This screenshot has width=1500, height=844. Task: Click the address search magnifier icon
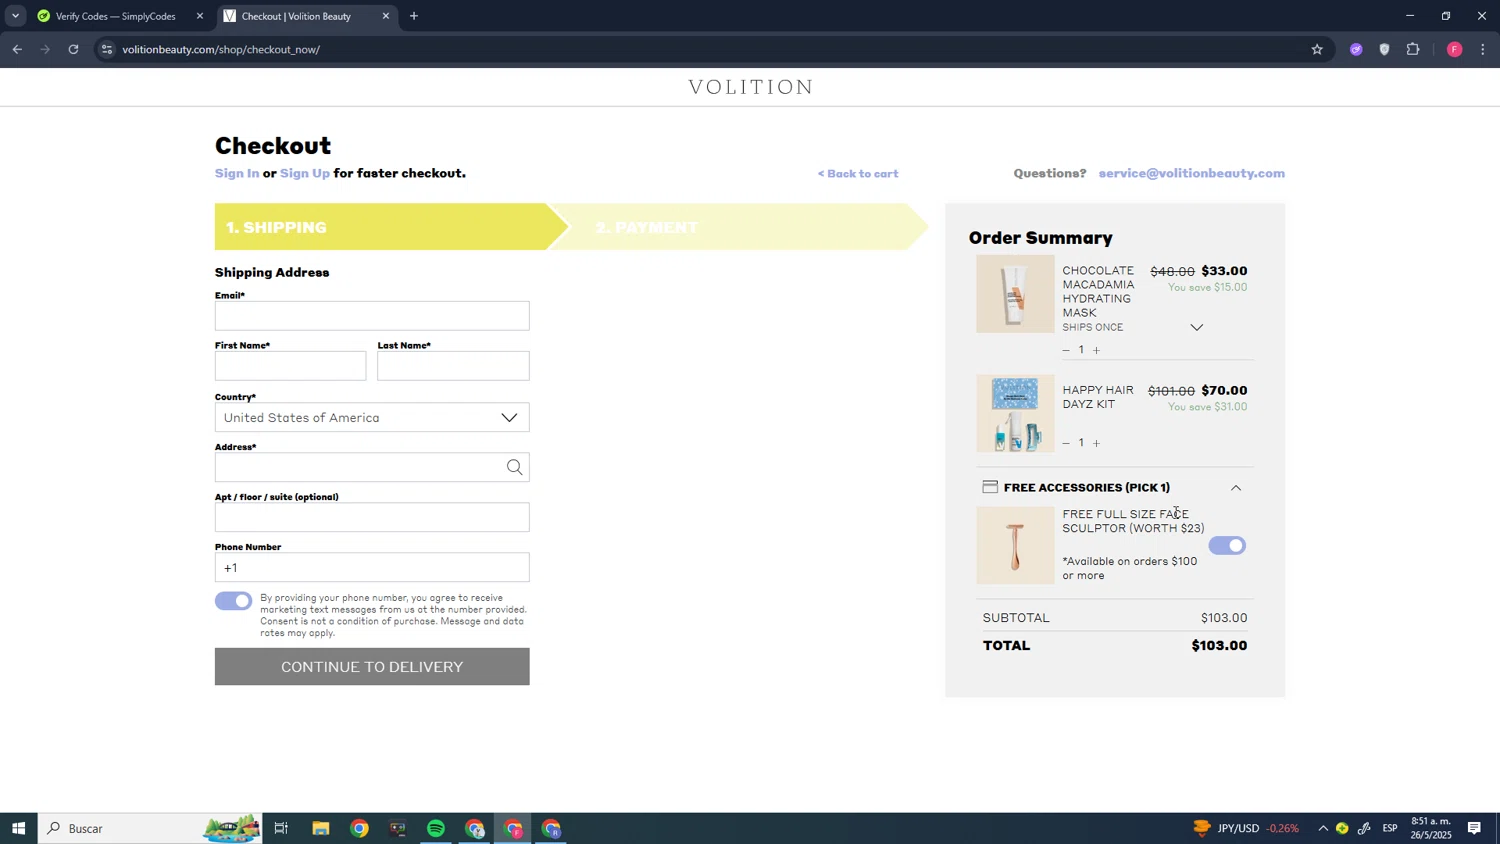coord(514,467)
